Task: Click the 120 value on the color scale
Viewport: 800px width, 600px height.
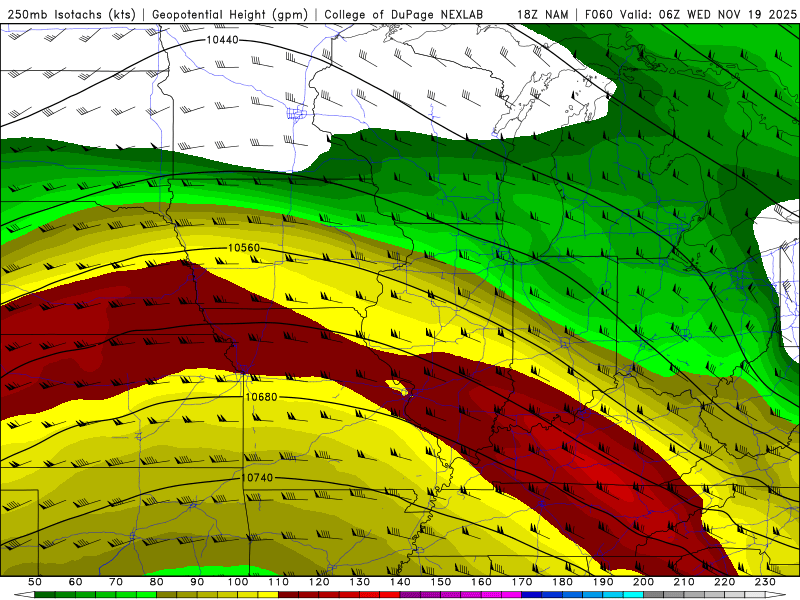Action: [319, 582]
